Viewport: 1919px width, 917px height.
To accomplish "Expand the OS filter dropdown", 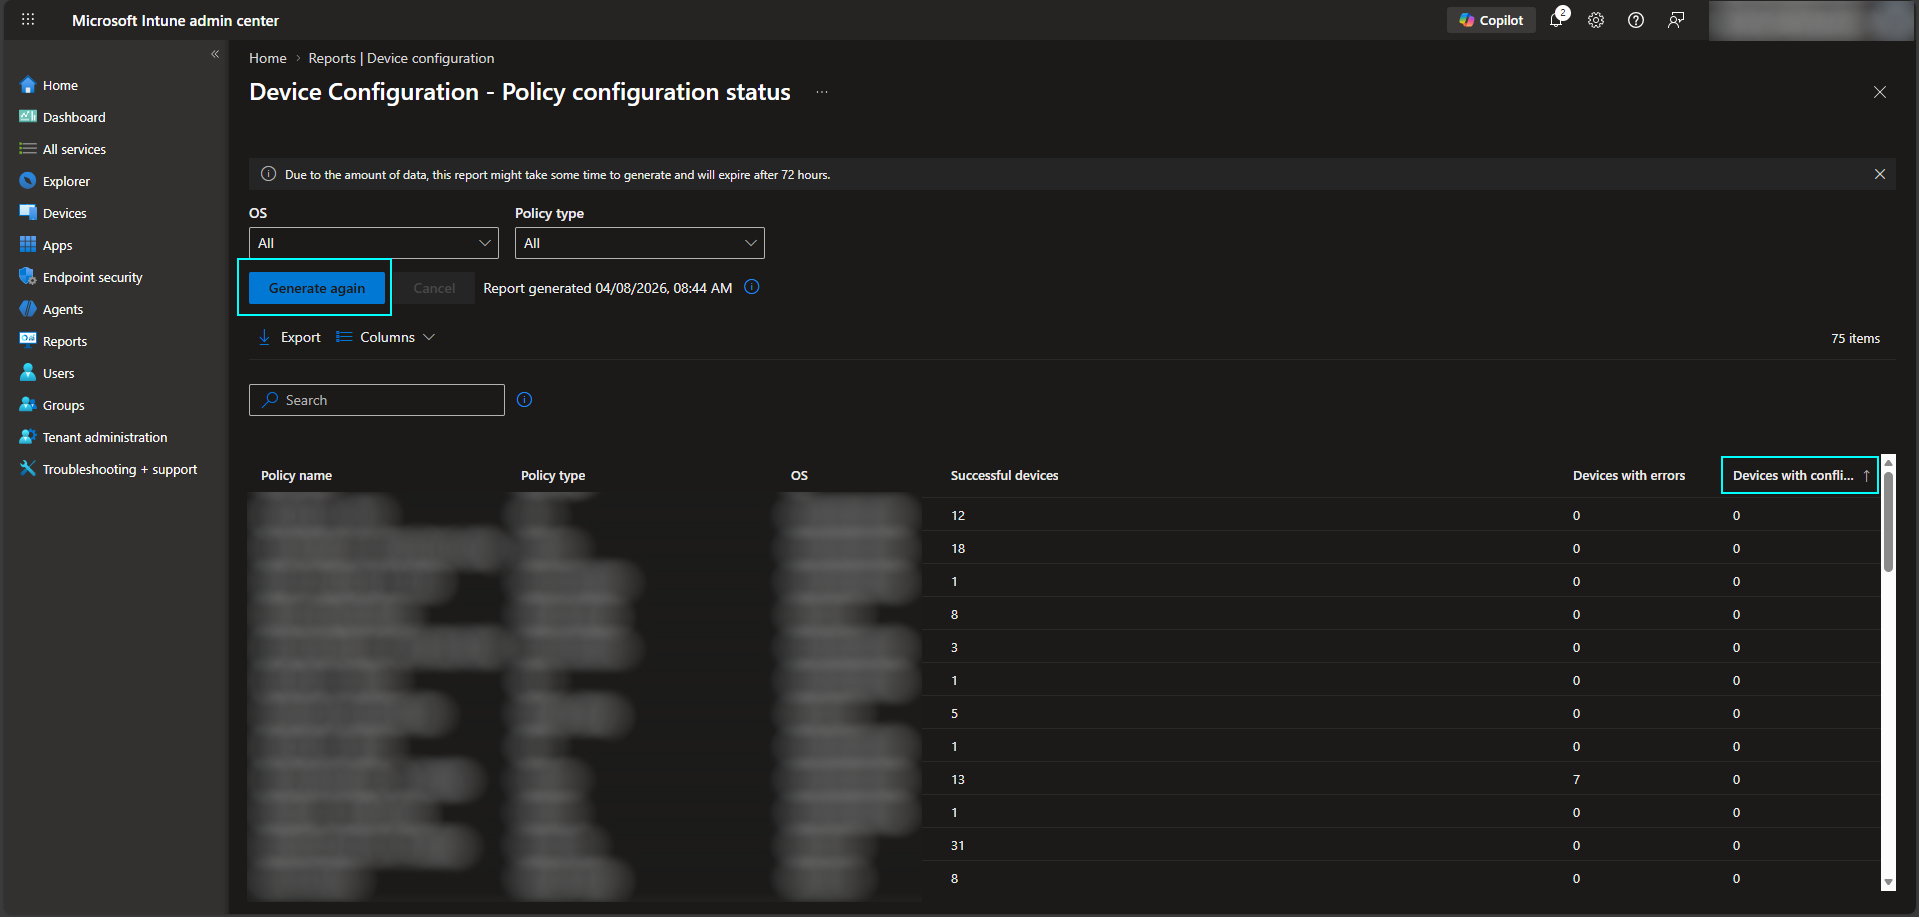I will click(x=374, y=243).
